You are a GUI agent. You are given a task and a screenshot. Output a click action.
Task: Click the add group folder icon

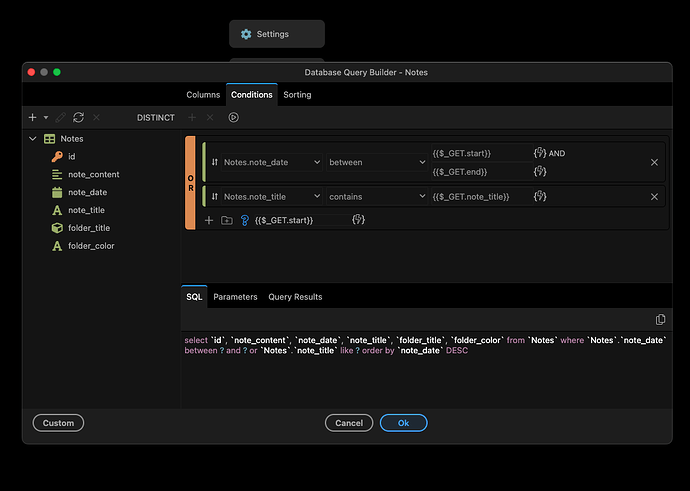[227, 220]
